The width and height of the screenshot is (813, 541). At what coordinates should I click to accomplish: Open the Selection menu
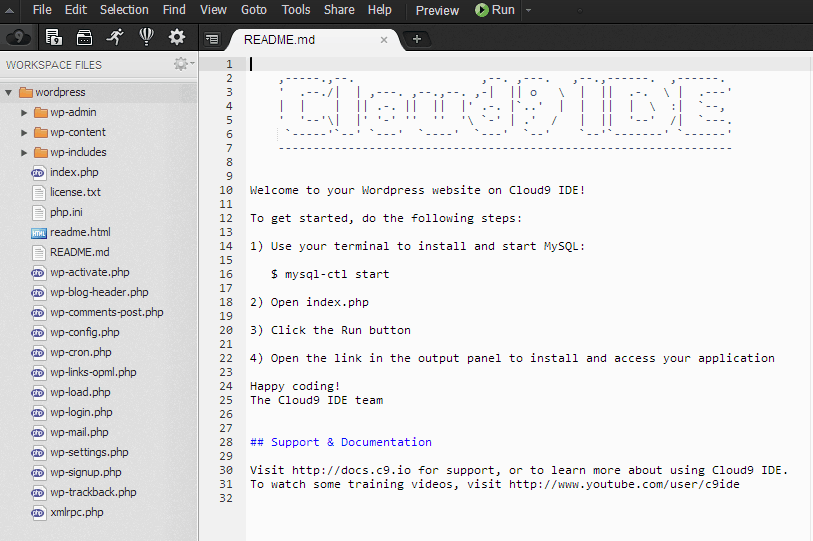[124, 10]
